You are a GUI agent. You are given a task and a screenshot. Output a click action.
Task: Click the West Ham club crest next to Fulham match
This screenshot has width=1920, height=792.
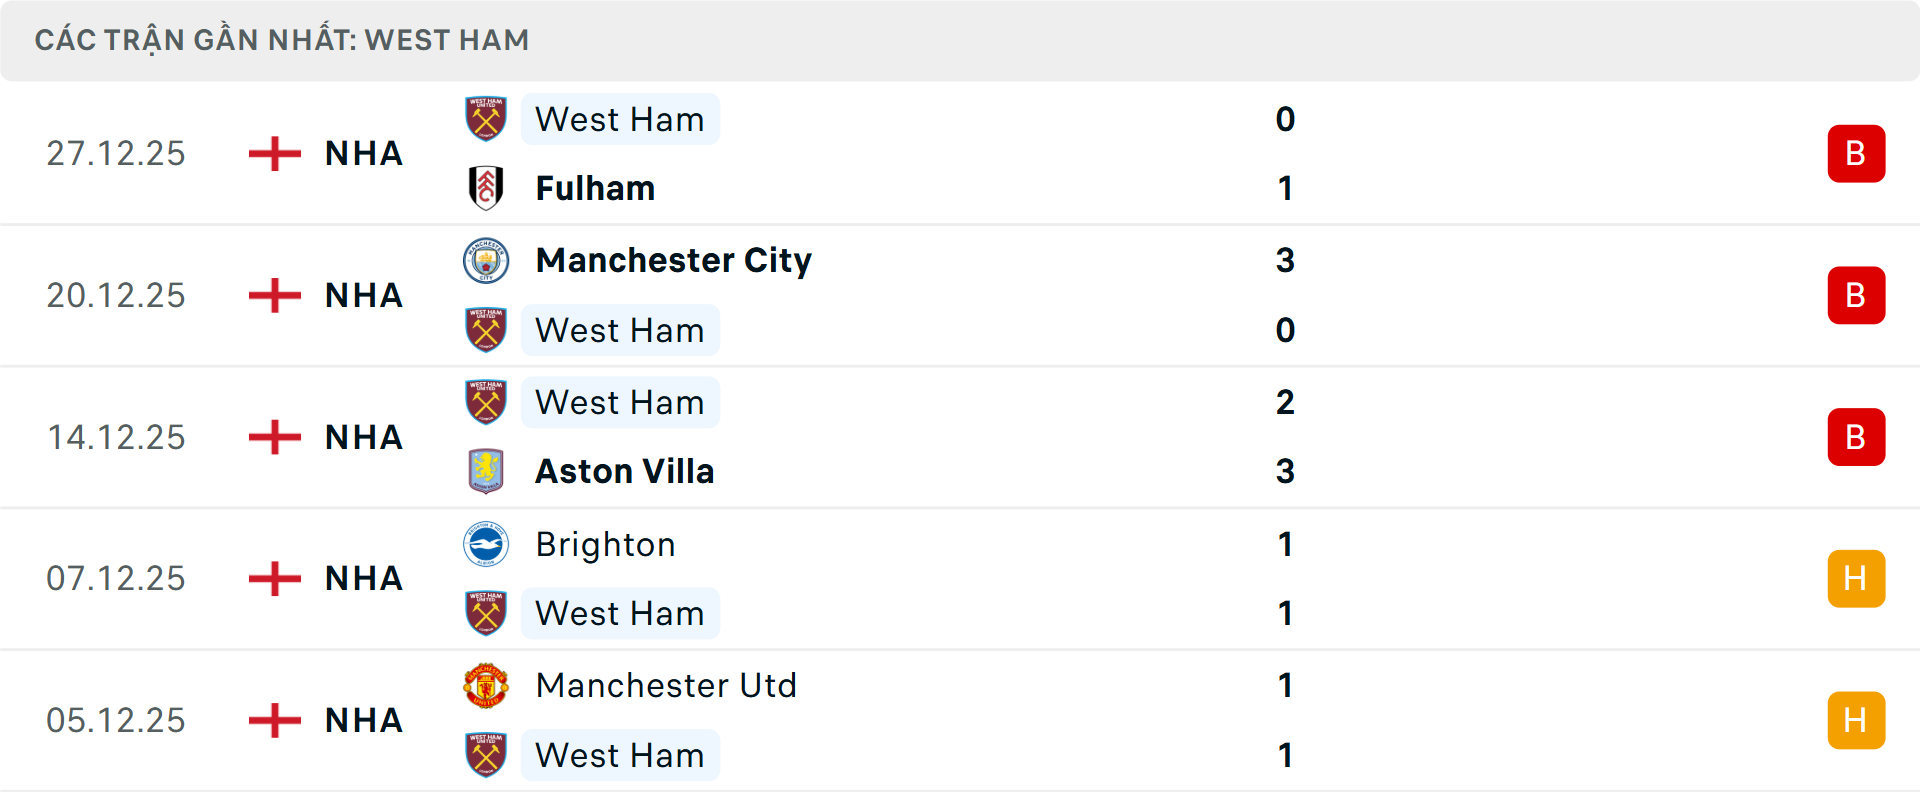point(486,119)
